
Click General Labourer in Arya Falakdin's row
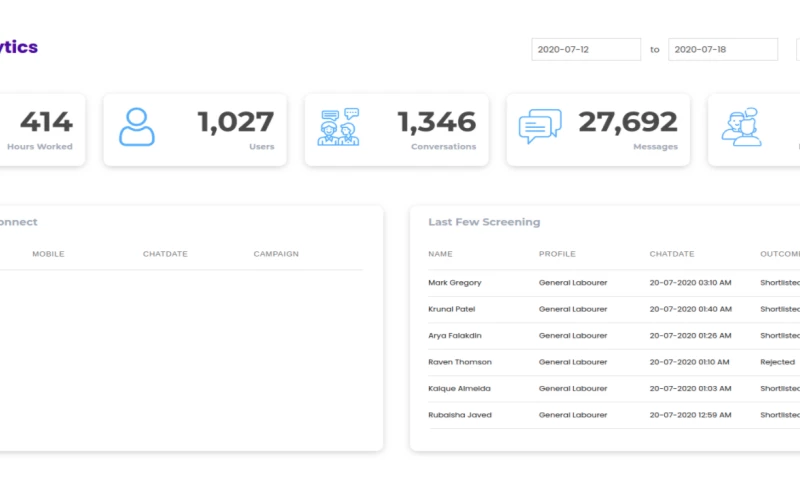(573, 336)
